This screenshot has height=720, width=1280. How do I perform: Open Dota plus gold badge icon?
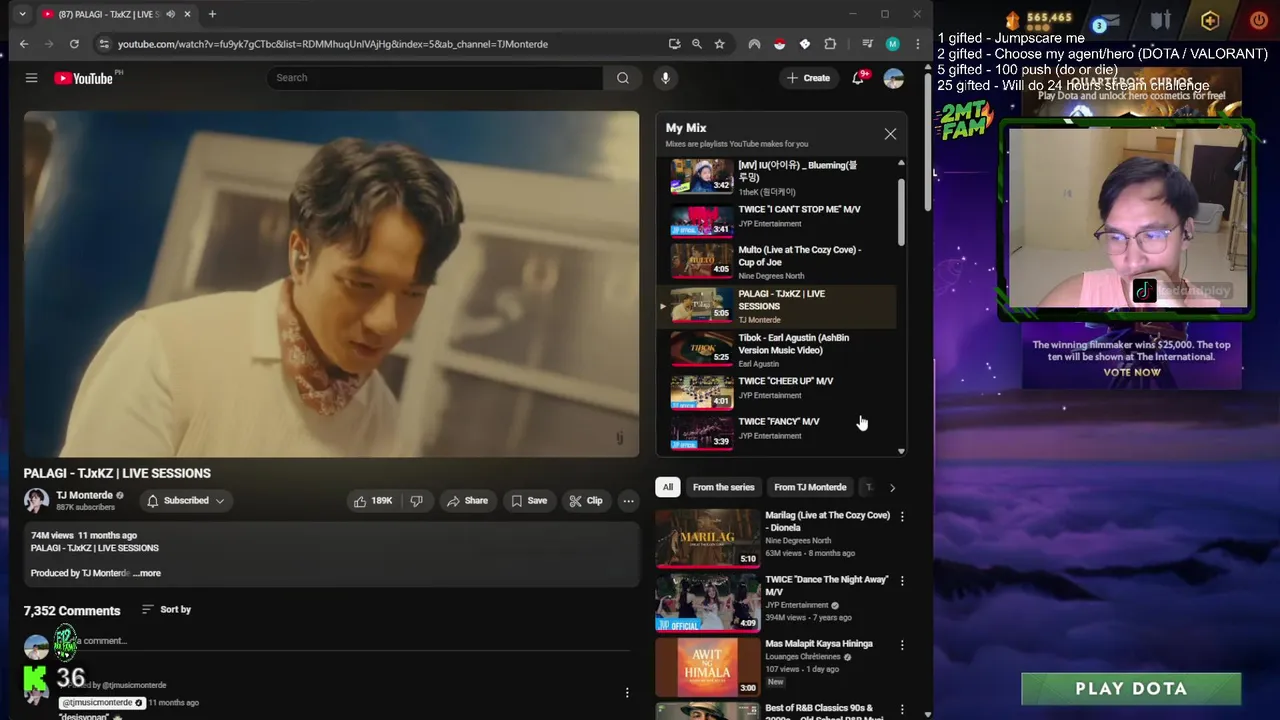(1210, 20)
